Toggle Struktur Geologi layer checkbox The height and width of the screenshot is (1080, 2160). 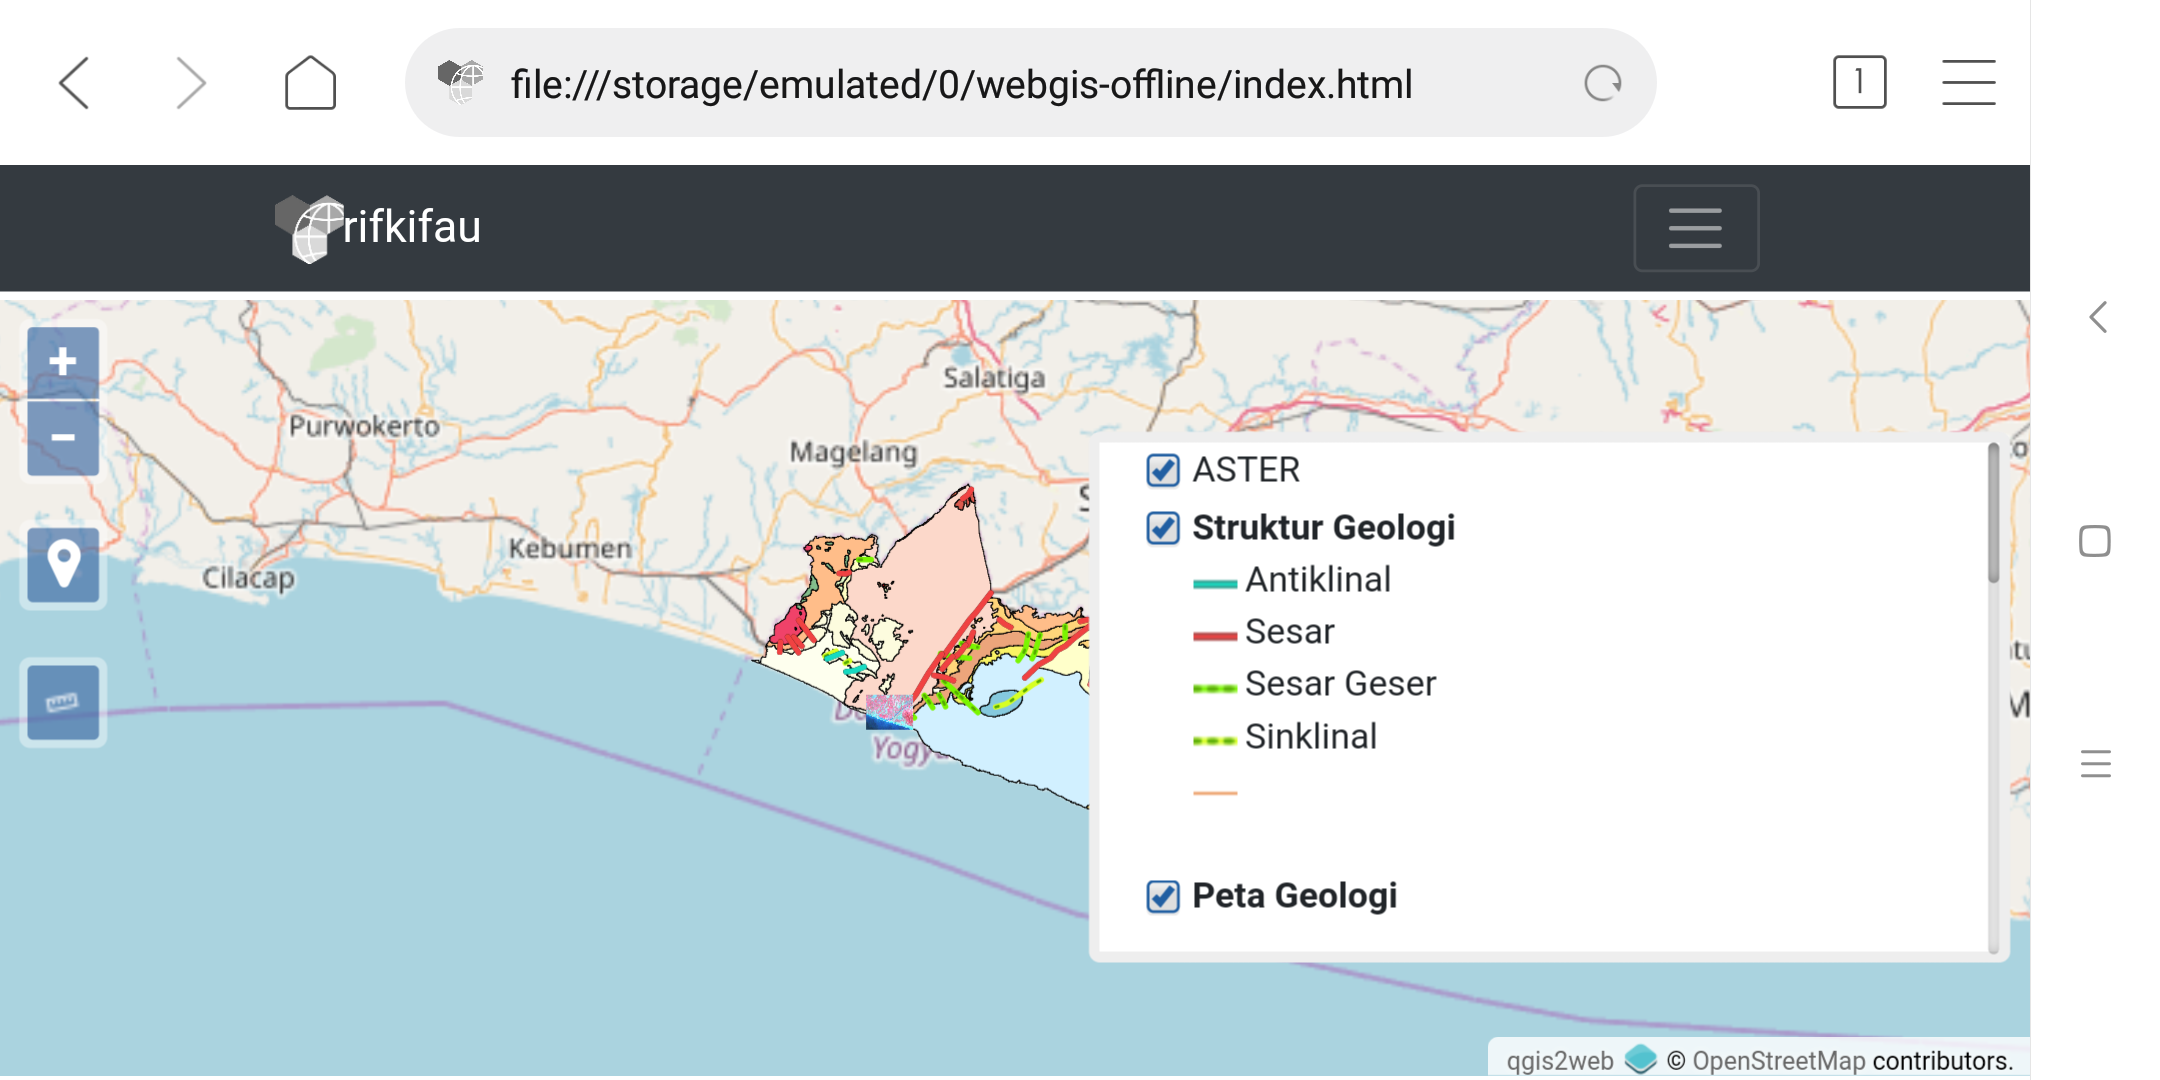pyautogui.click(x=1163, y=528)
